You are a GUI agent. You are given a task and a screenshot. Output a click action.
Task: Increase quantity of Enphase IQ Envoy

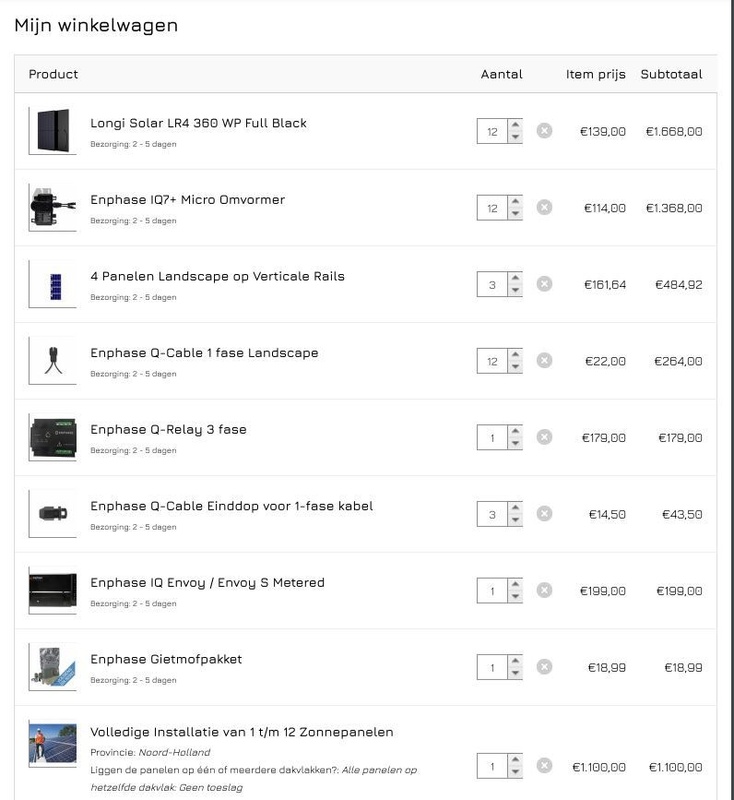click(x=515, y=585)
